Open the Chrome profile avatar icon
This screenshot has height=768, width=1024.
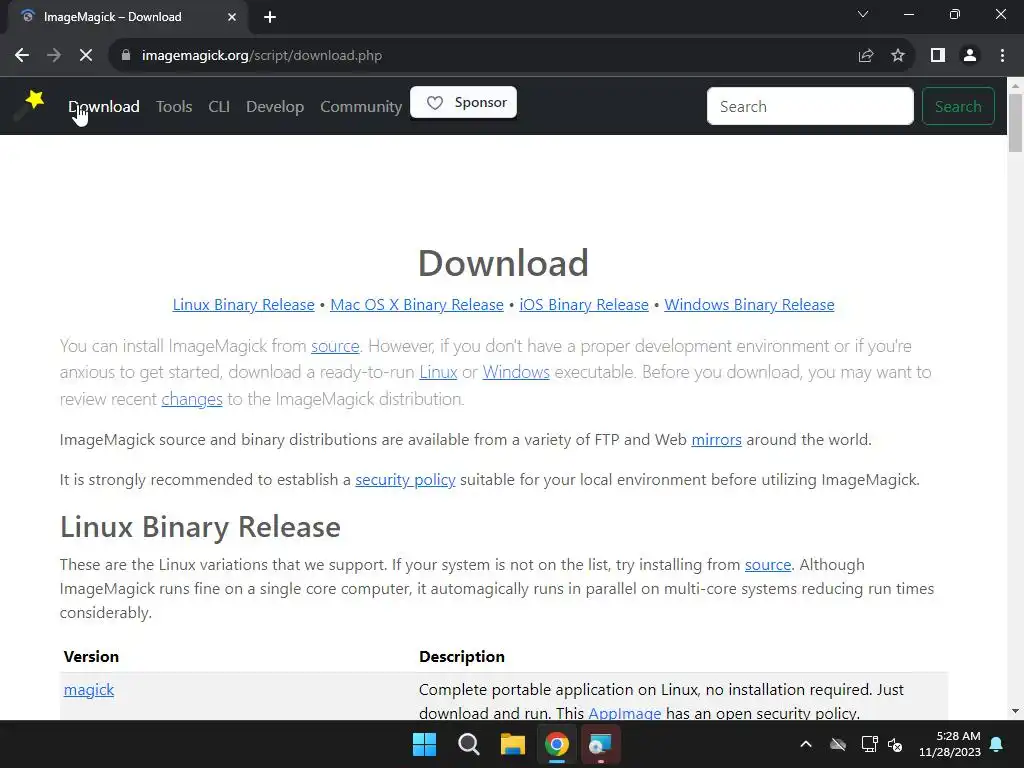[x=970, y=56]
